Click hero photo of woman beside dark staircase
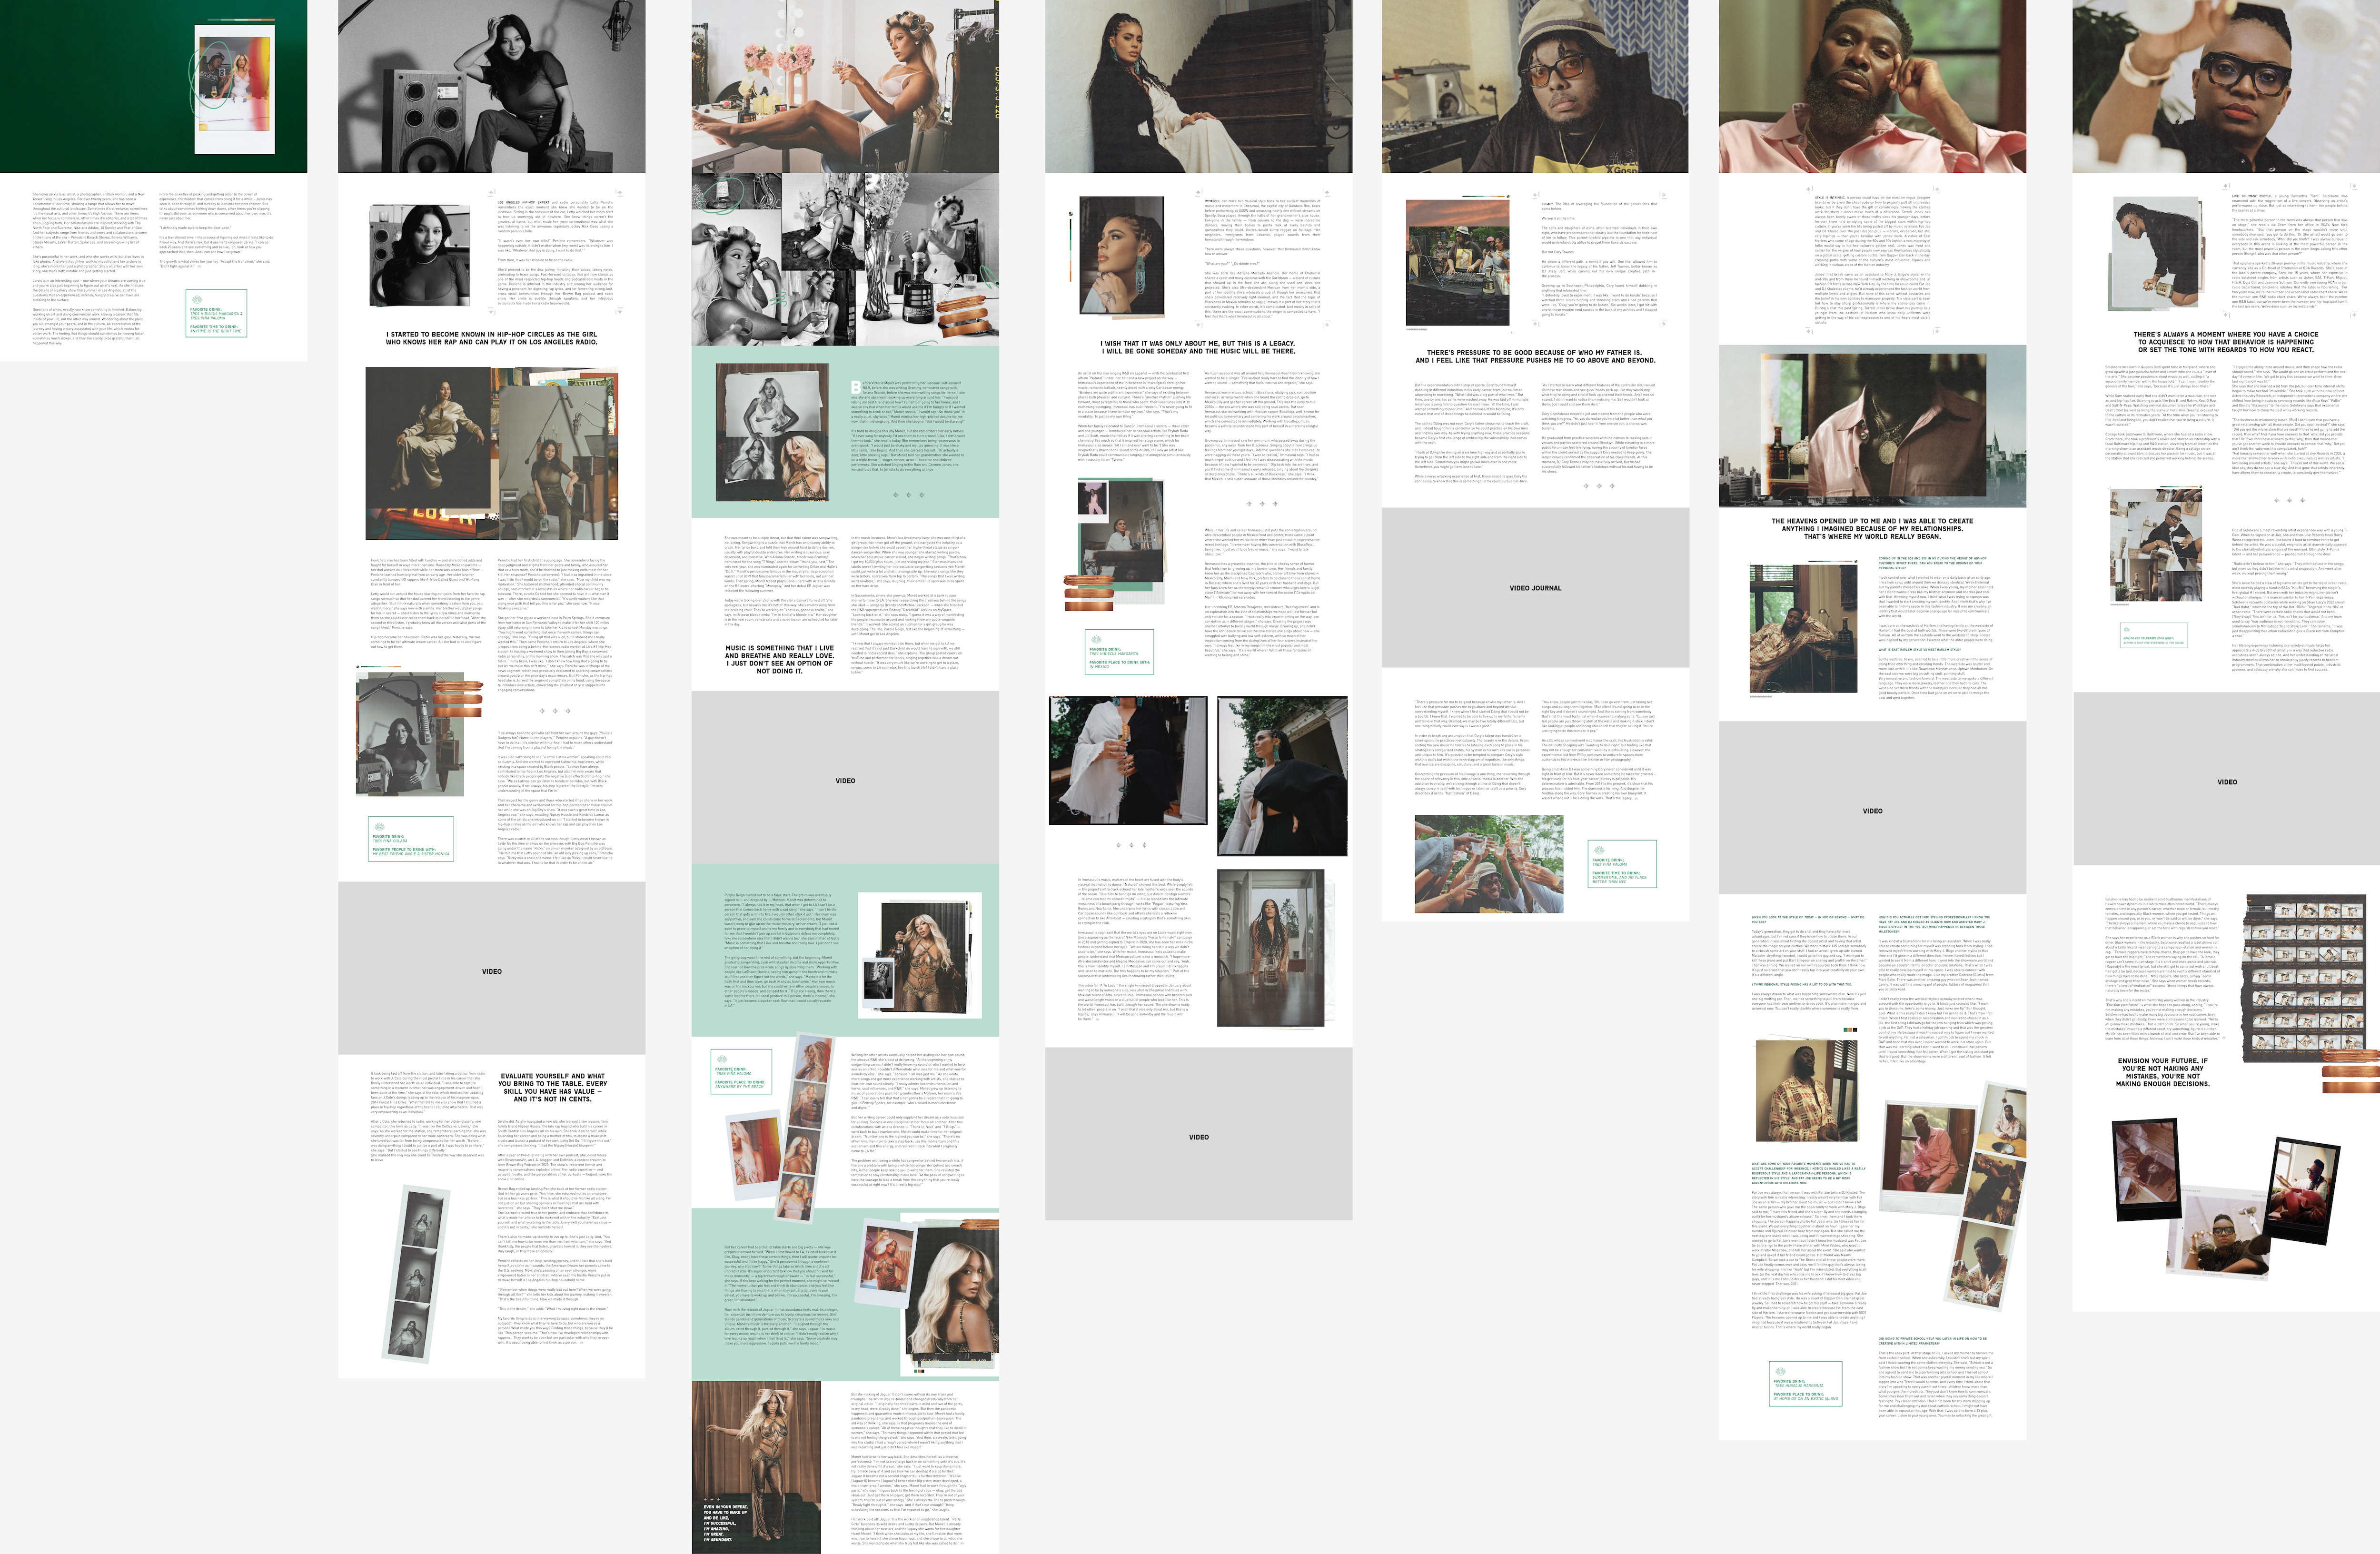Viewport: 2380px width, 1554px height. coord(1198,86)
